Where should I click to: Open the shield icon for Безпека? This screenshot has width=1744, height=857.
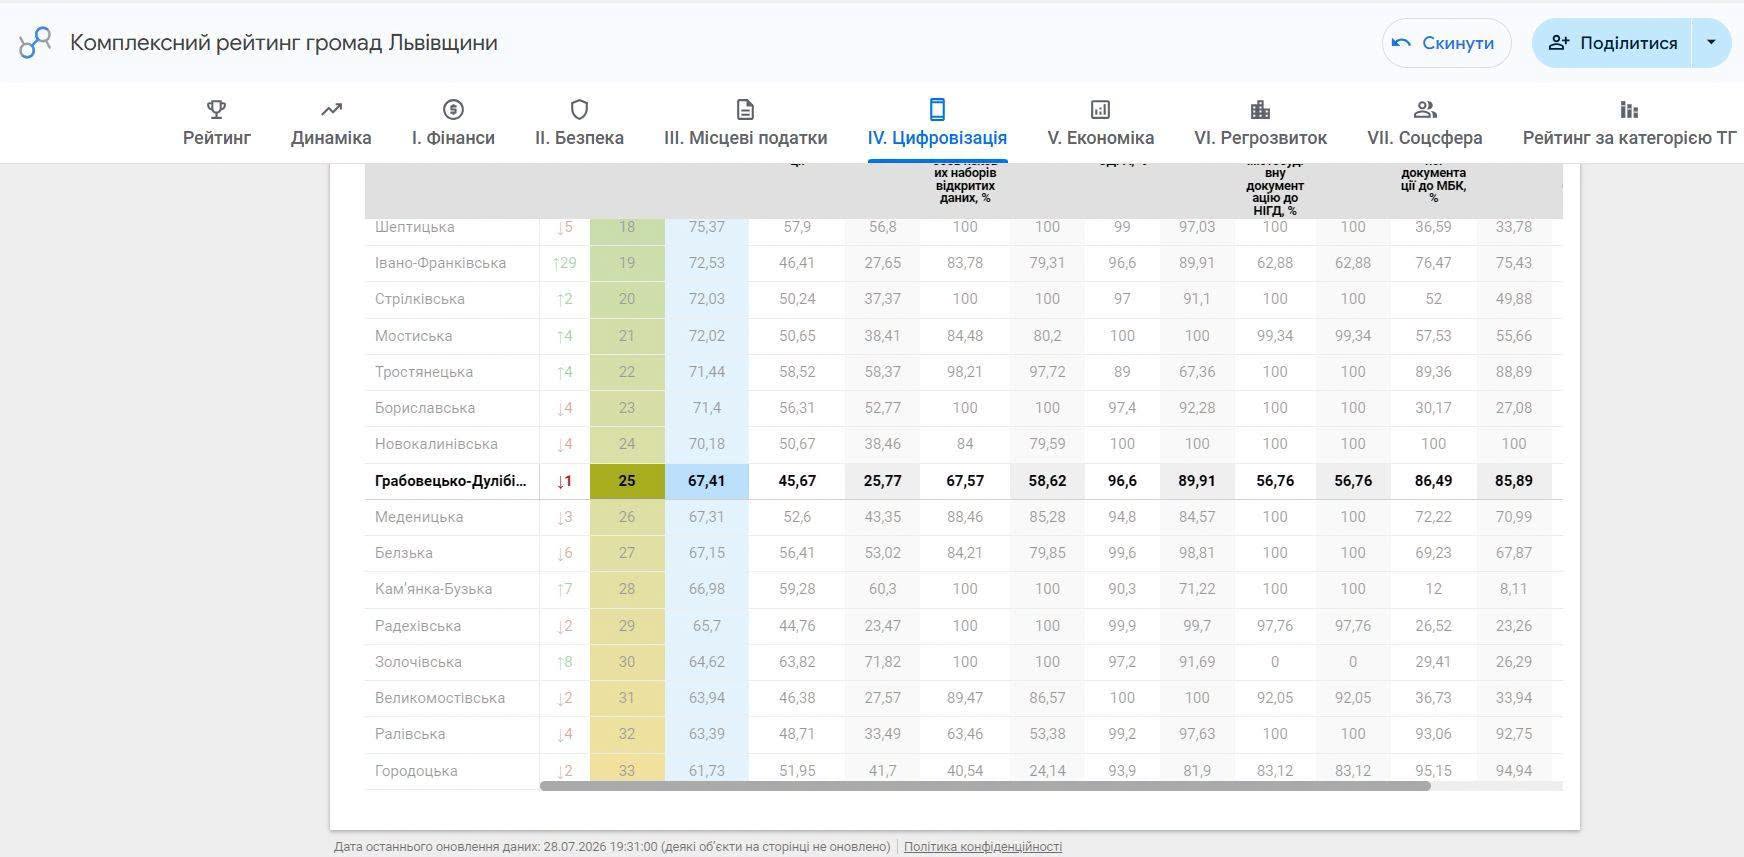point(579,109)
